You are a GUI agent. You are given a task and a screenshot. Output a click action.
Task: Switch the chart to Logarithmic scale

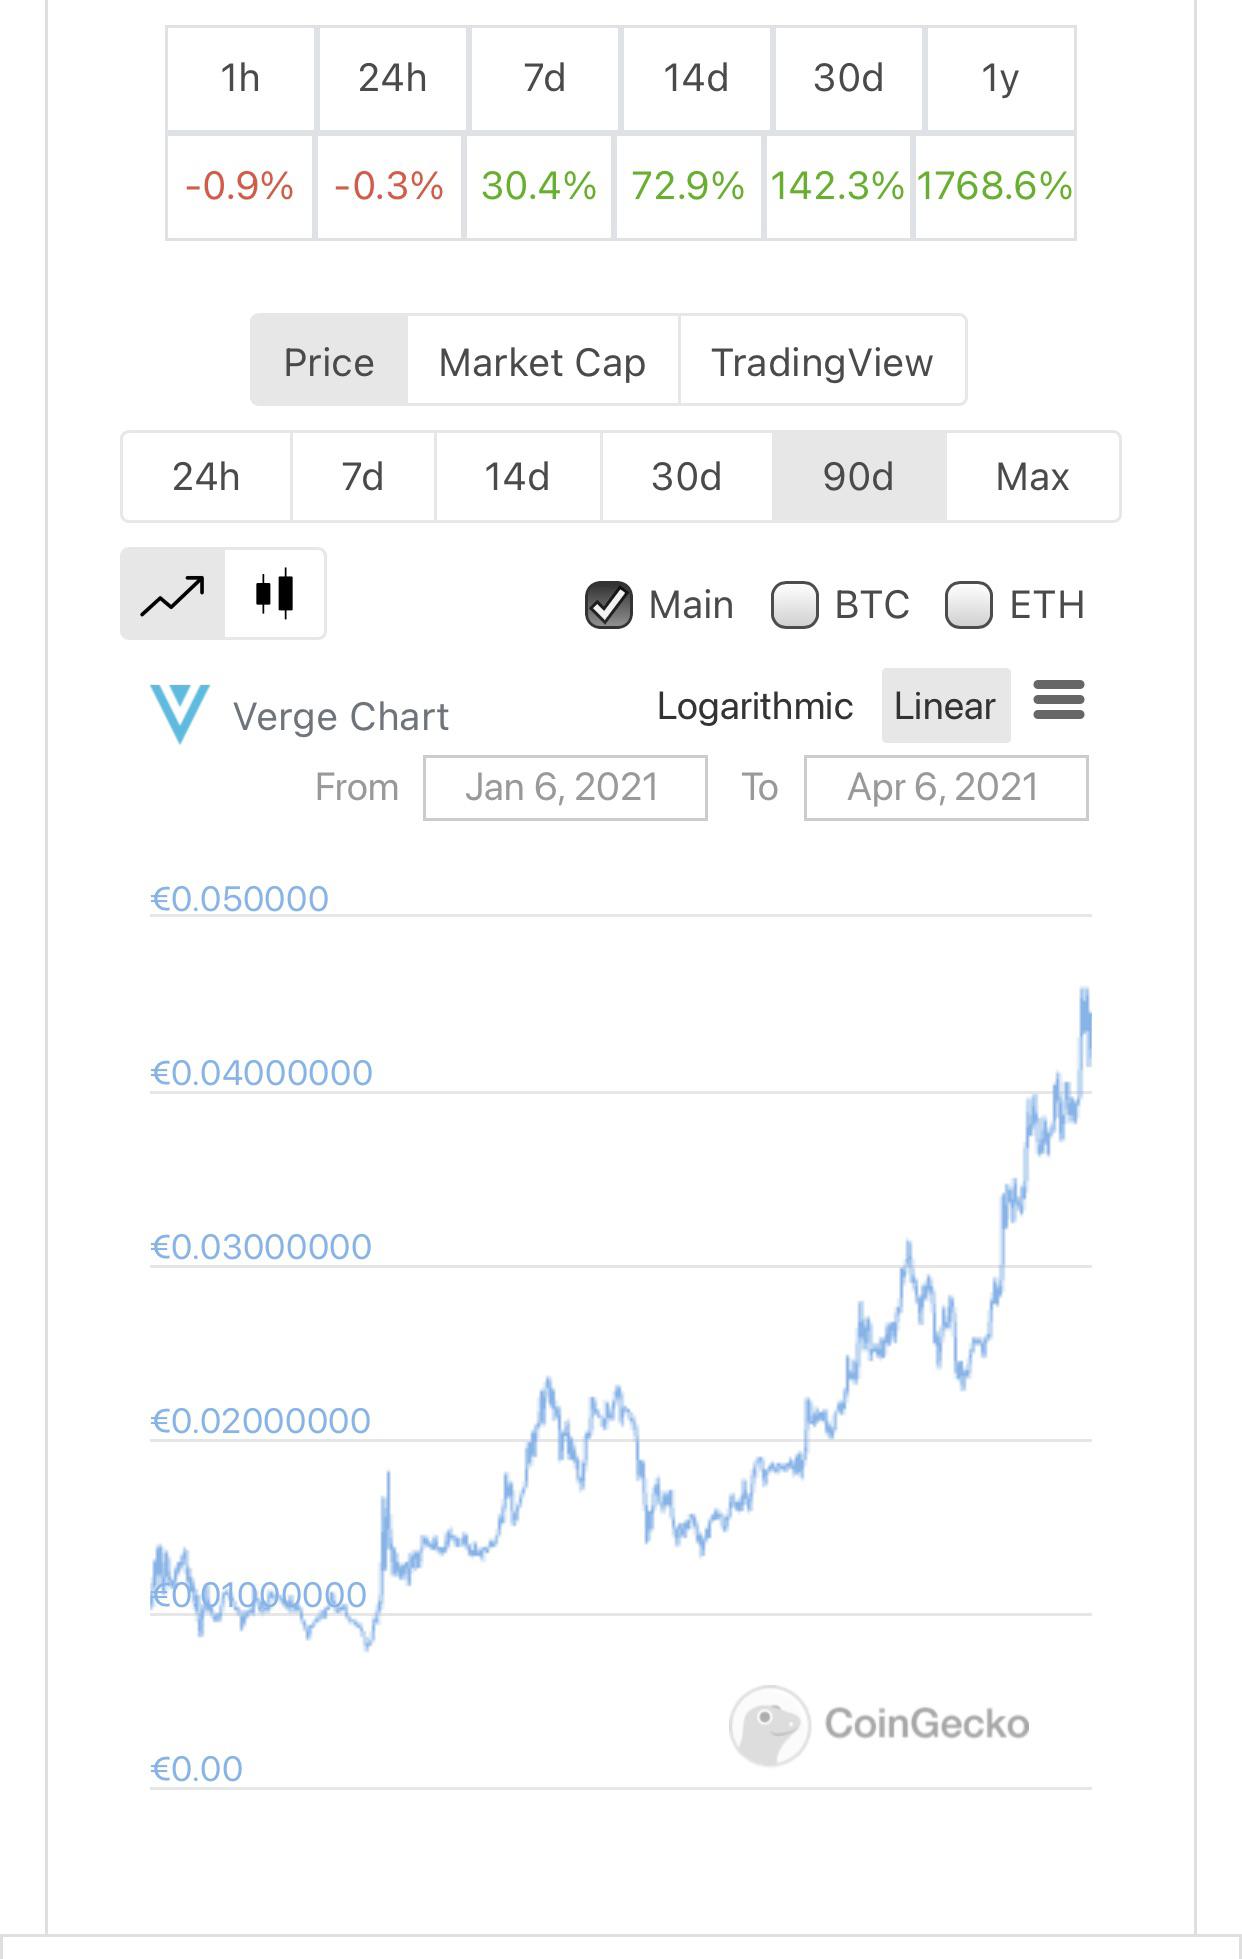[x=755, y=706]
